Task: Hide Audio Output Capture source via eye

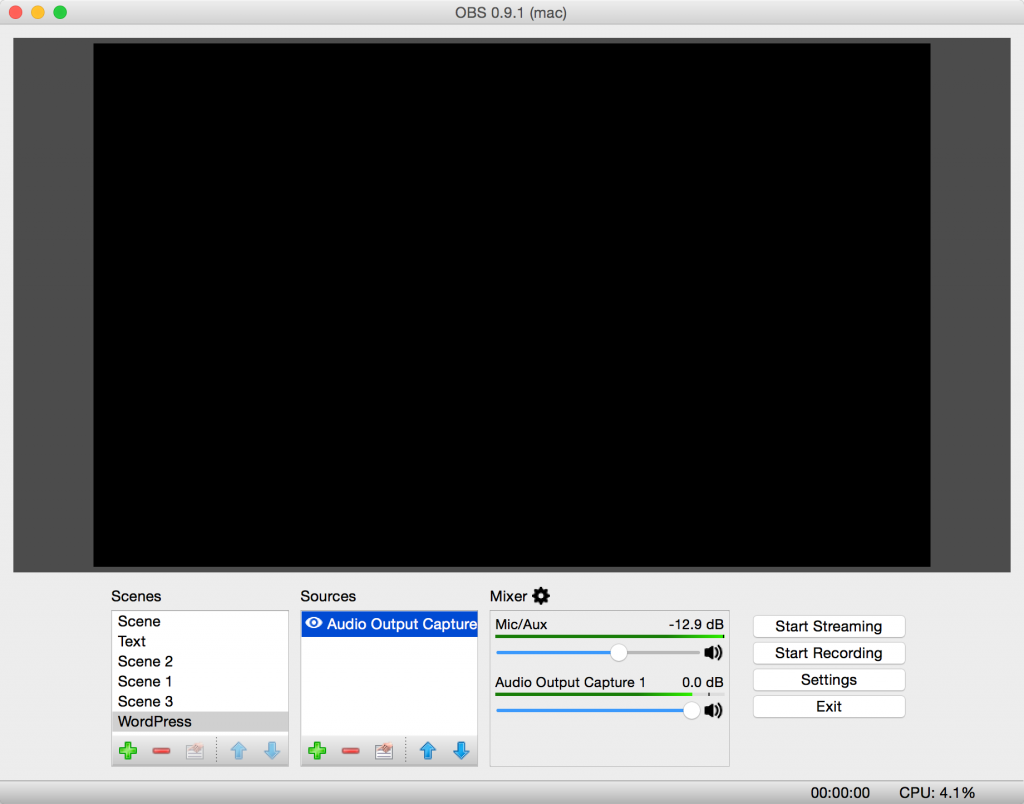Action: tap(314, 623)
